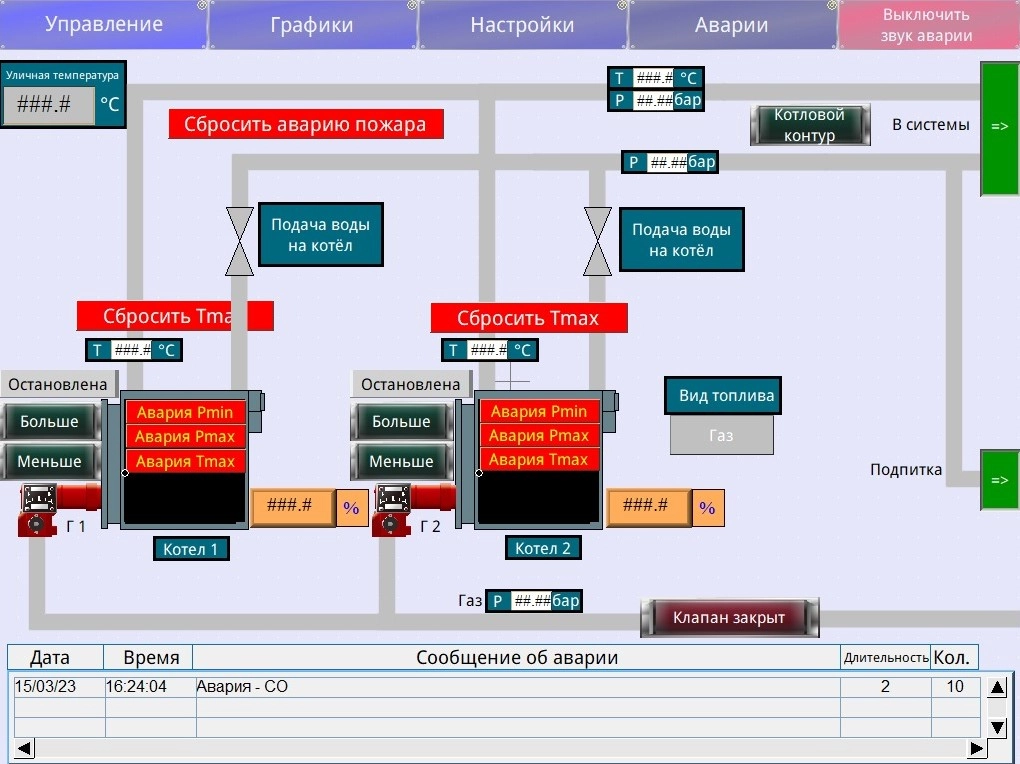
Task: Open the Настройки tab
Action: (522, 25)
